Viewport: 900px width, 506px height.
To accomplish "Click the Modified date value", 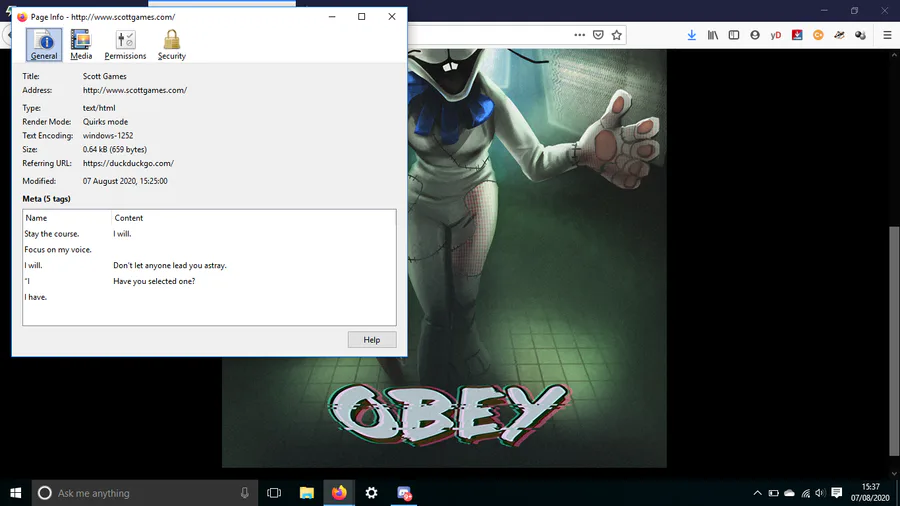I will tap(125, 181).
